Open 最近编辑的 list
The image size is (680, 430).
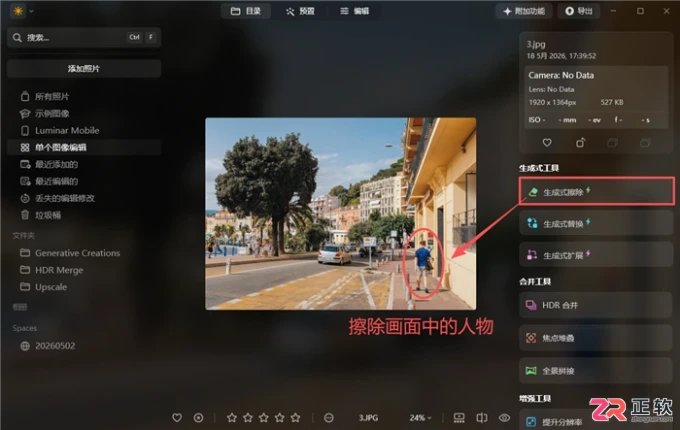84,181
